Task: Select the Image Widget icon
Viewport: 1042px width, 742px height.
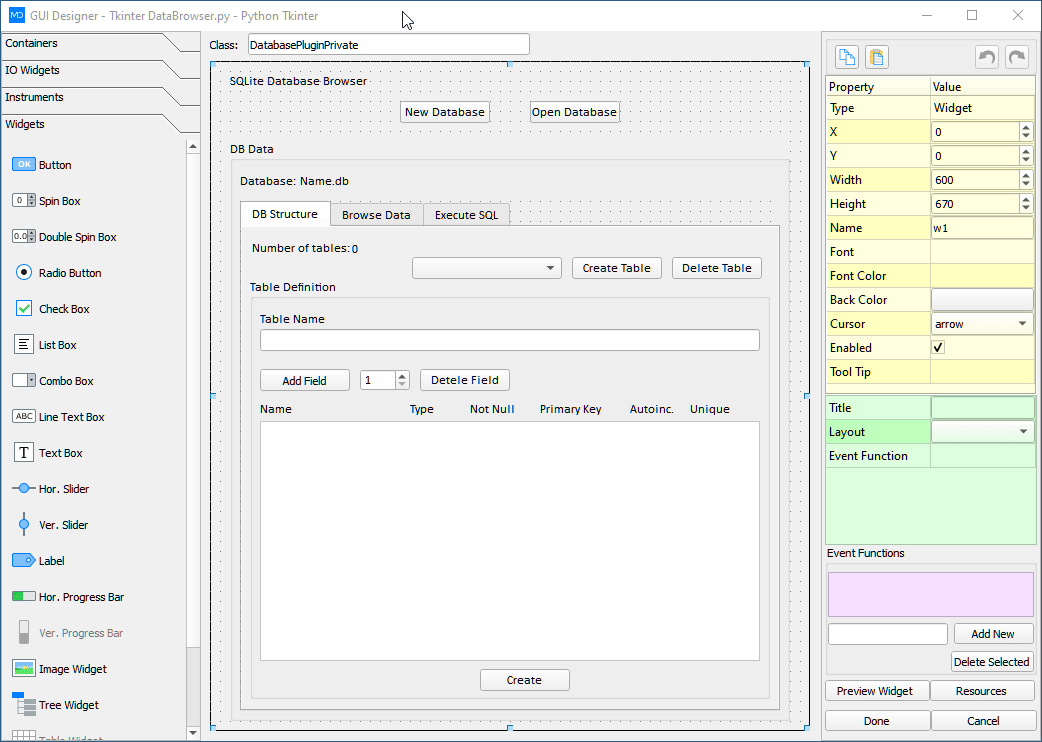Action: click(23, 668)
